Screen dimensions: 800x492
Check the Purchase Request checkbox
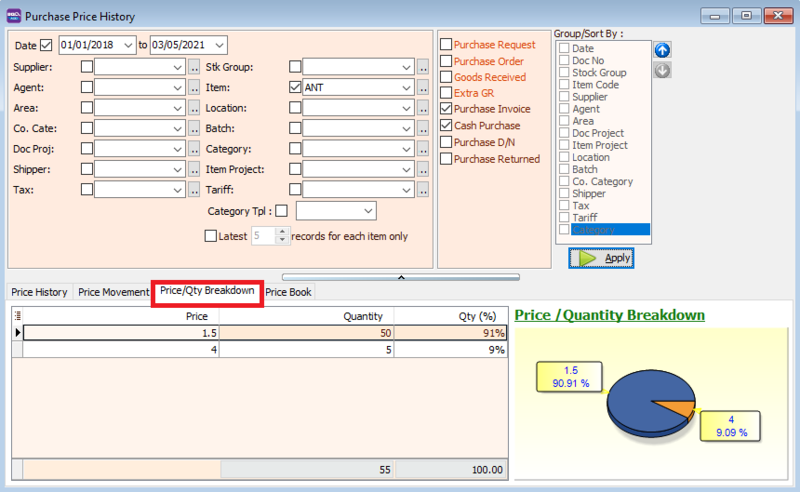coord(446,44)
